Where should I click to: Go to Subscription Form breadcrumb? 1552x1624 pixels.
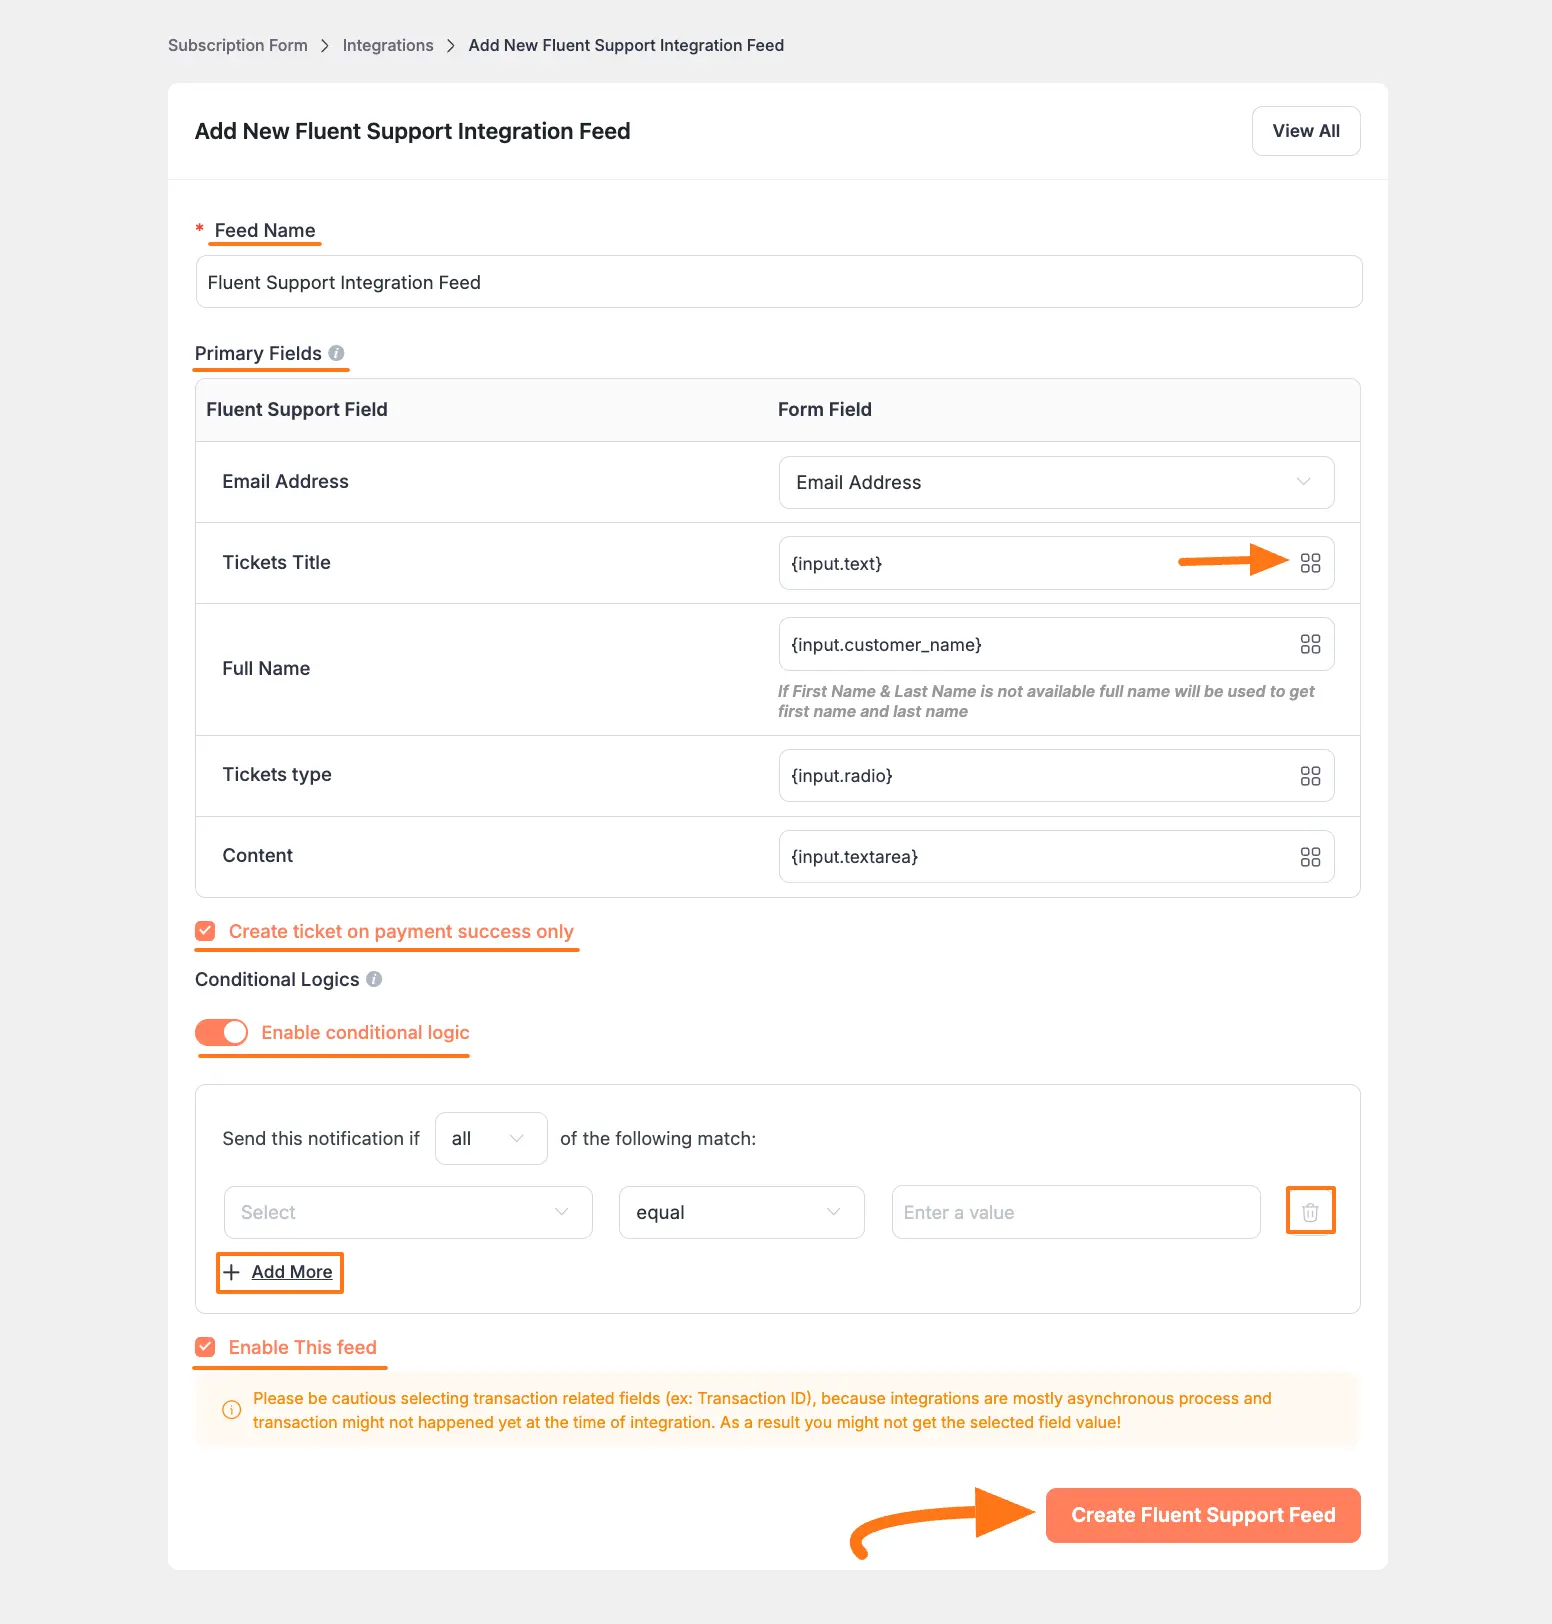tap(238, 45)
